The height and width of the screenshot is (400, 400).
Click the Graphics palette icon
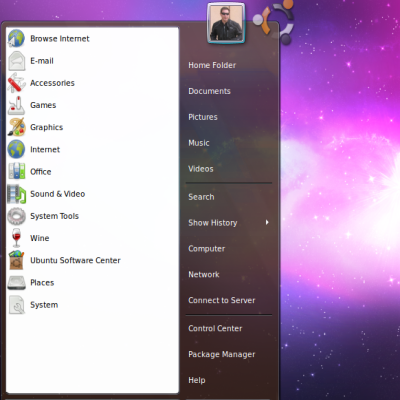(16, 127)
